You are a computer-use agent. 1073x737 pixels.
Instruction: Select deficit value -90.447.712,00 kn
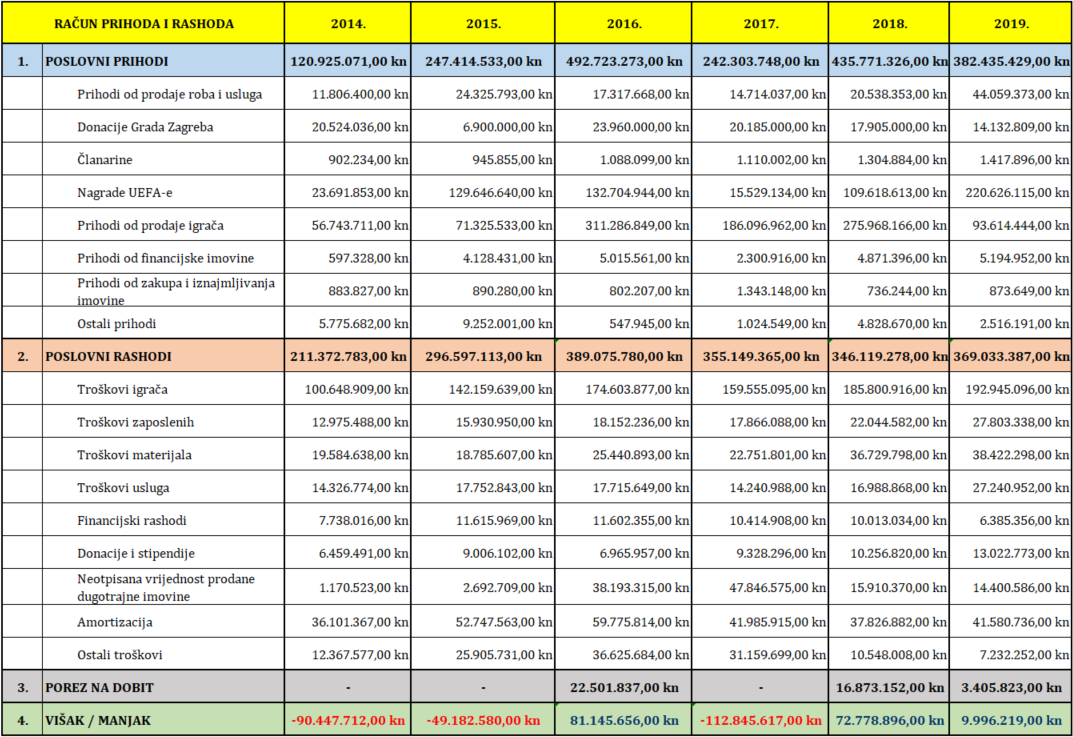point(348,721)
